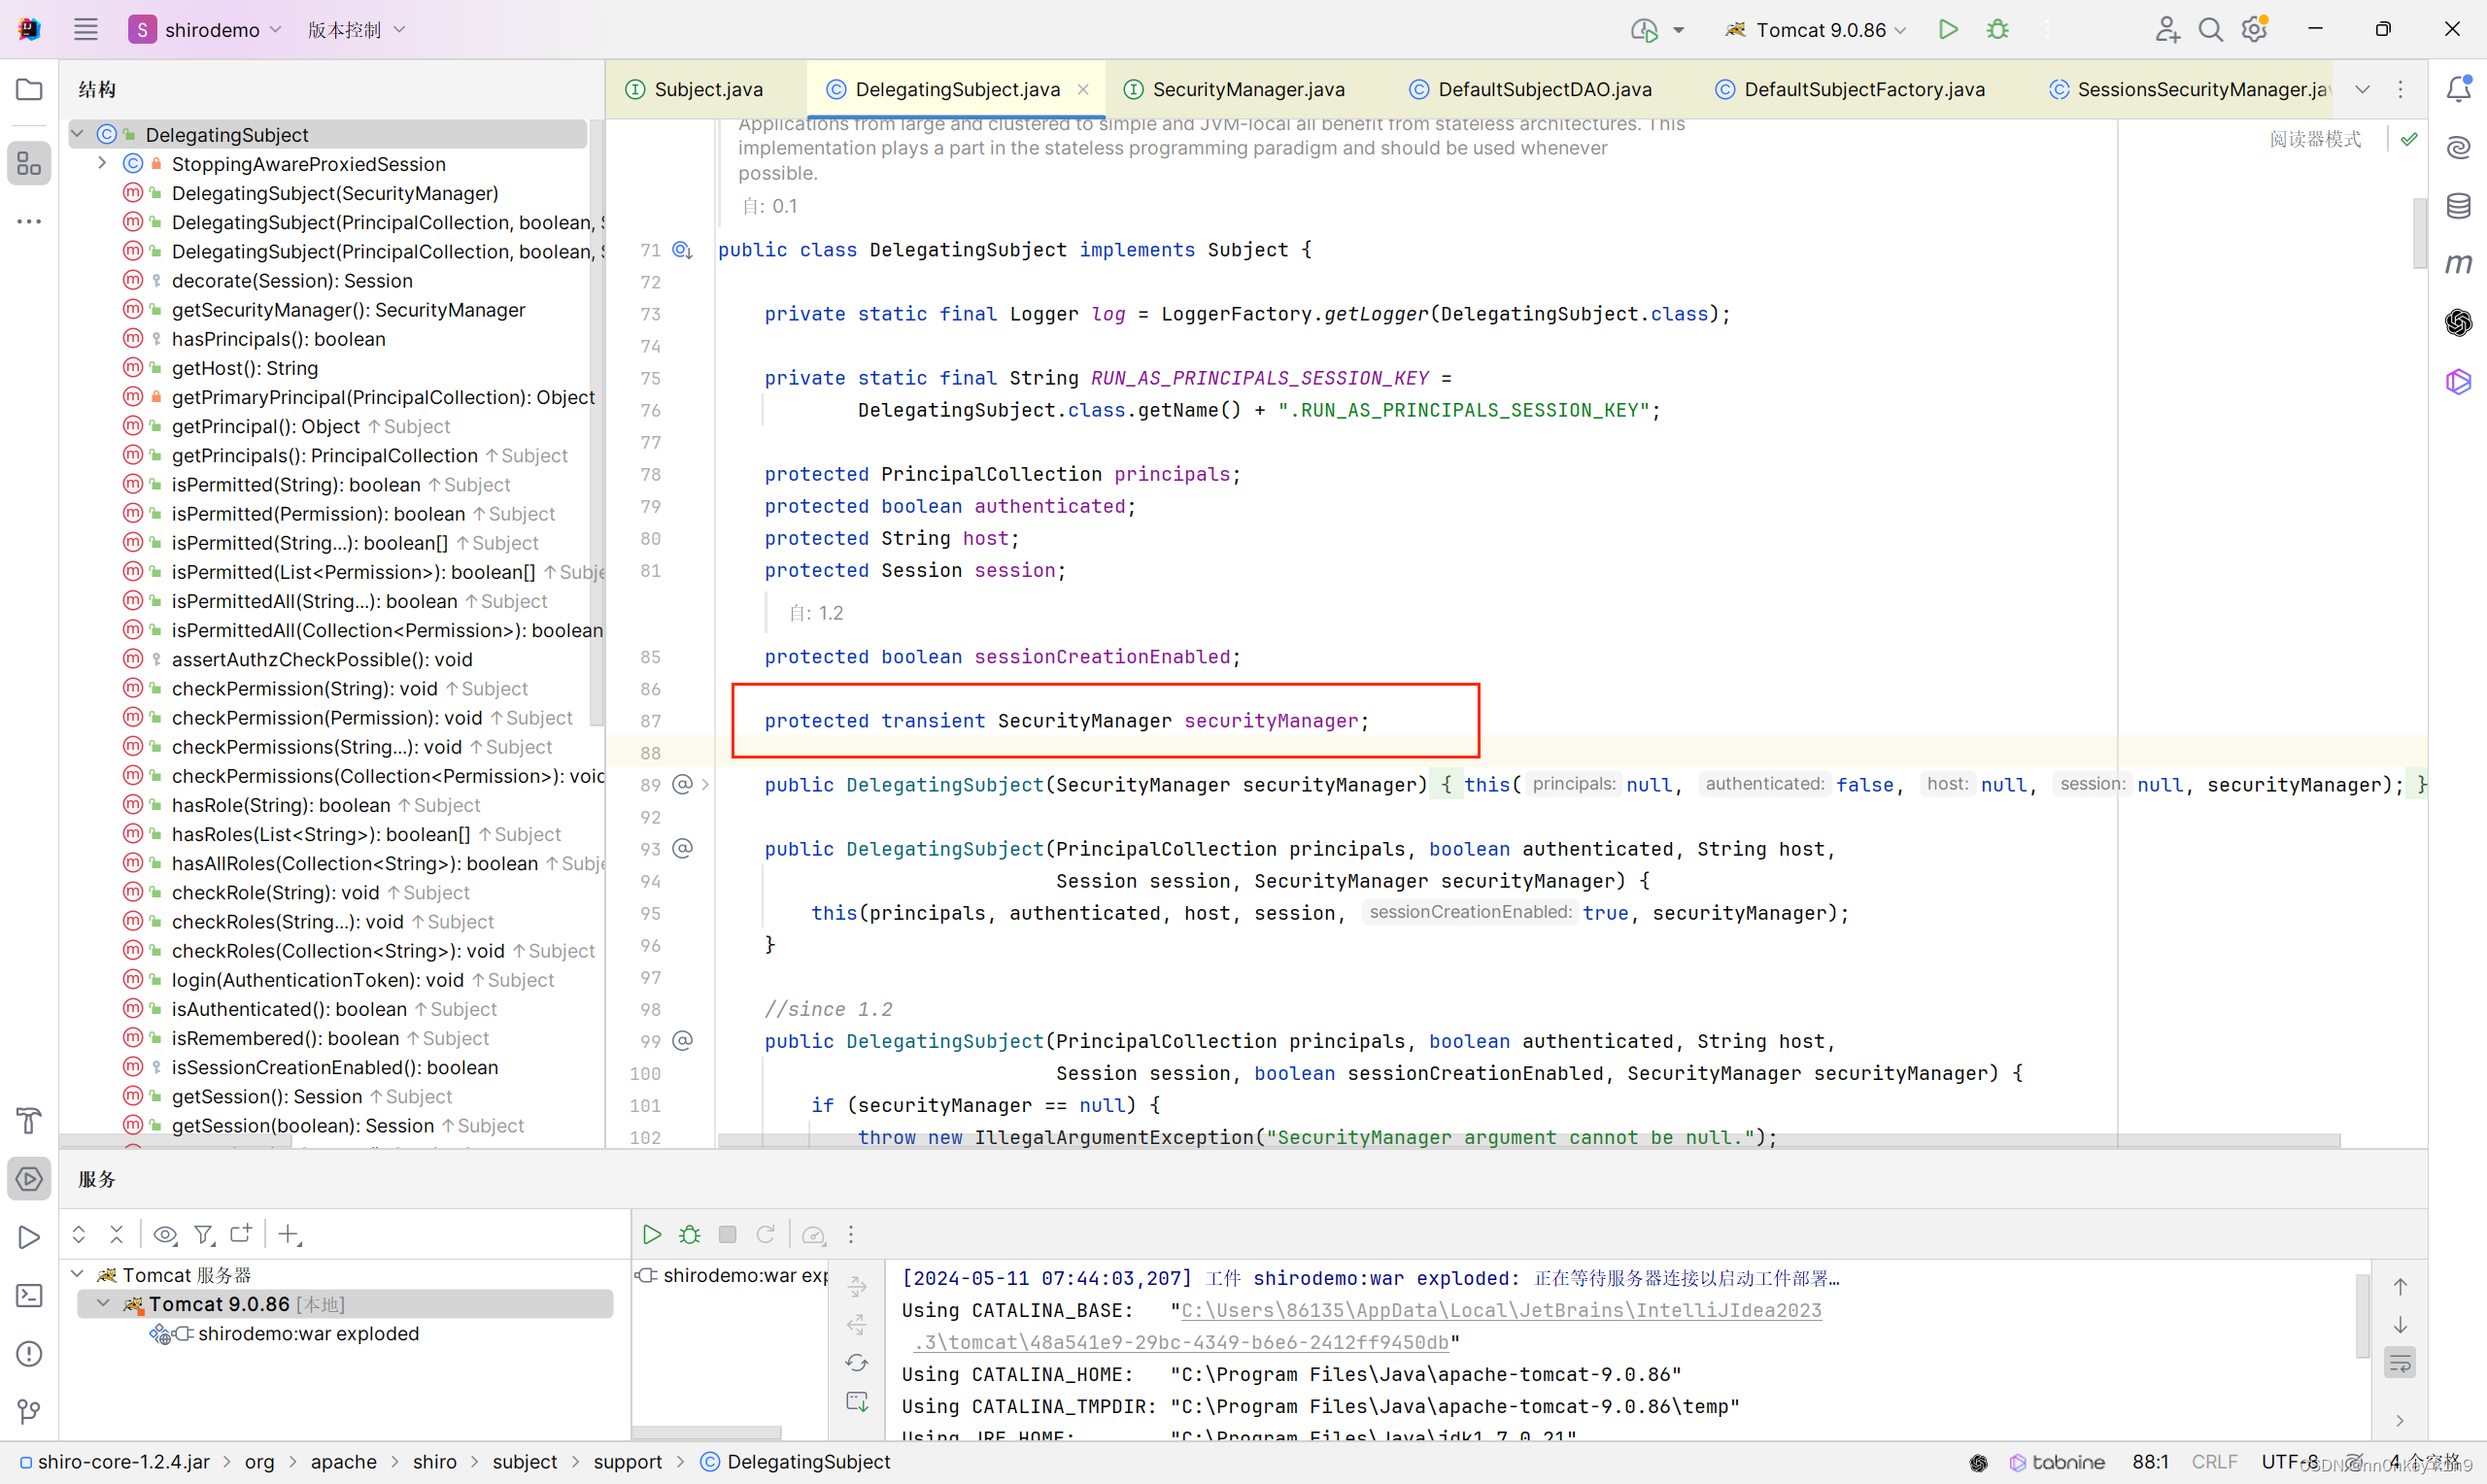Image resolution: width=2487 pixels, height=1484 pixels.
Task: Open Search Everywhere magnifier
Action: [2210, 29]
